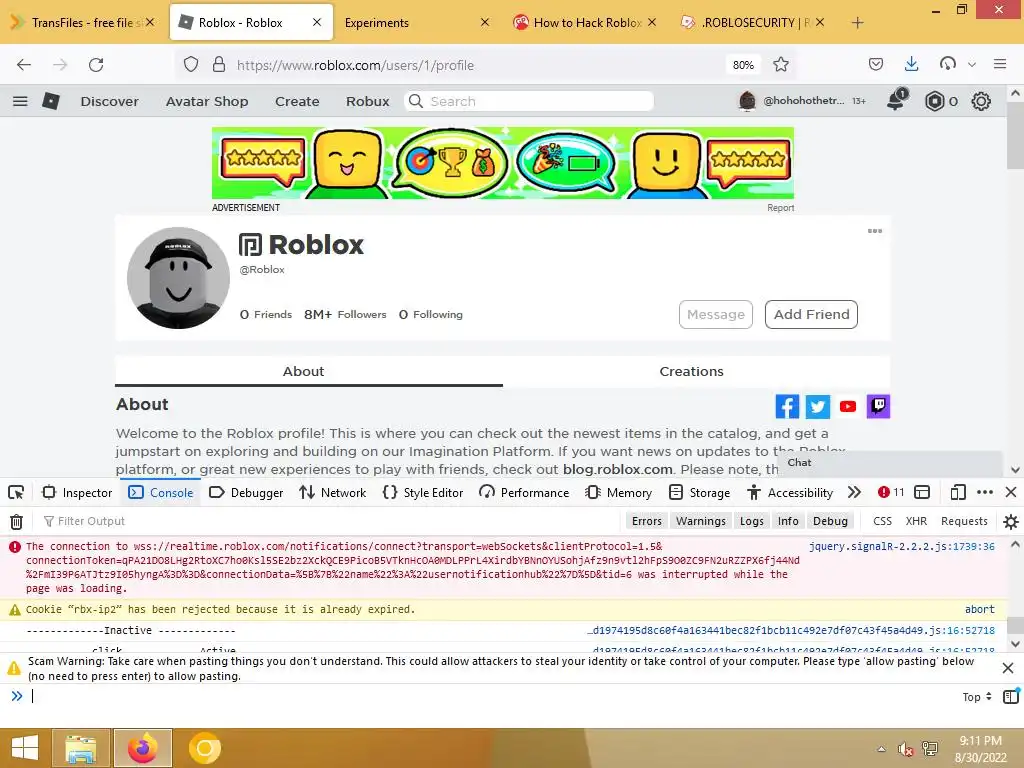The height and width of the screenshot is (768, 1024).
Task: Open the Windows Start button
Action: pos(25,748)
